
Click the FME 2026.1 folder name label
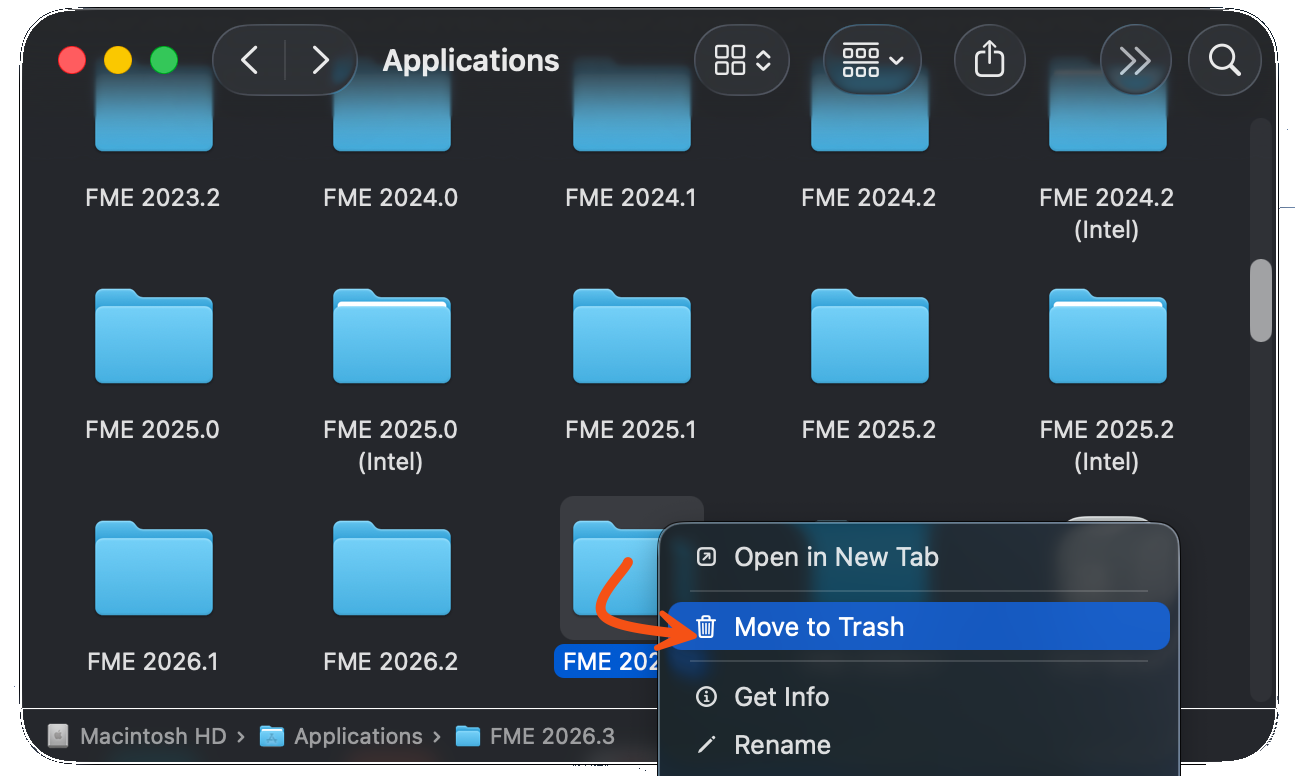pos(152,661)
